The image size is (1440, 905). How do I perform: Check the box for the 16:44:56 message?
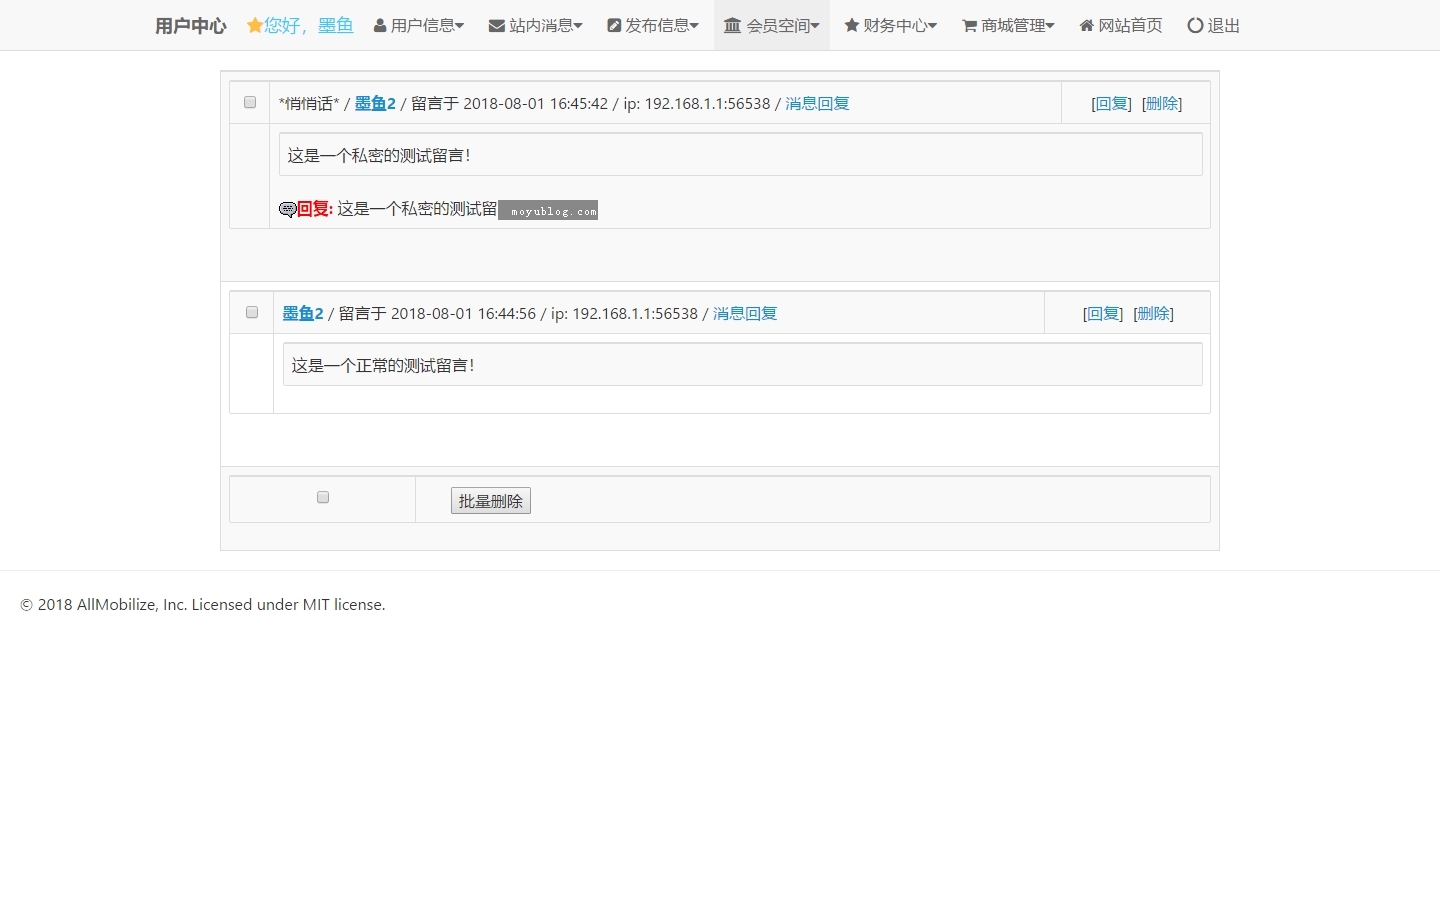[x=252, y=312]
